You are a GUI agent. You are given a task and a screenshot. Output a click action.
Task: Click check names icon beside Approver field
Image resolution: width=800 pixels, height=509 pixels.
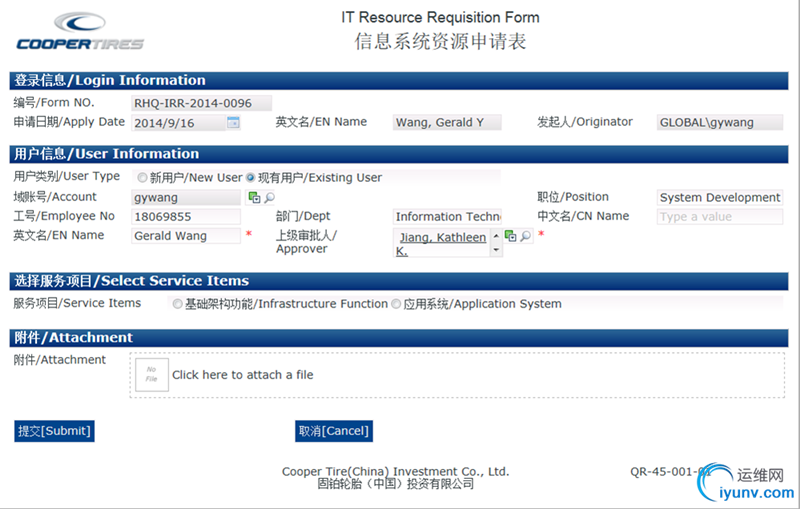(x=510, y=236)
